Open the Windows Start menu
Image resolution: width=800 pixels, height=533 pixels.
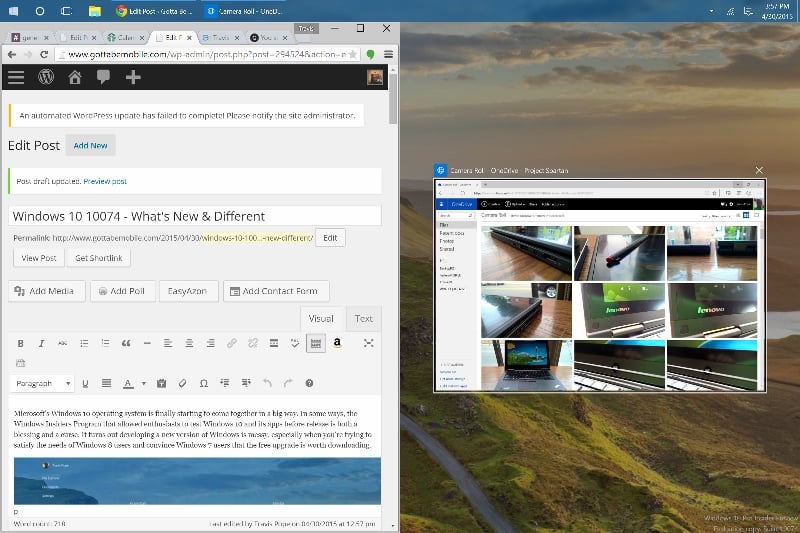click(14, 11)
